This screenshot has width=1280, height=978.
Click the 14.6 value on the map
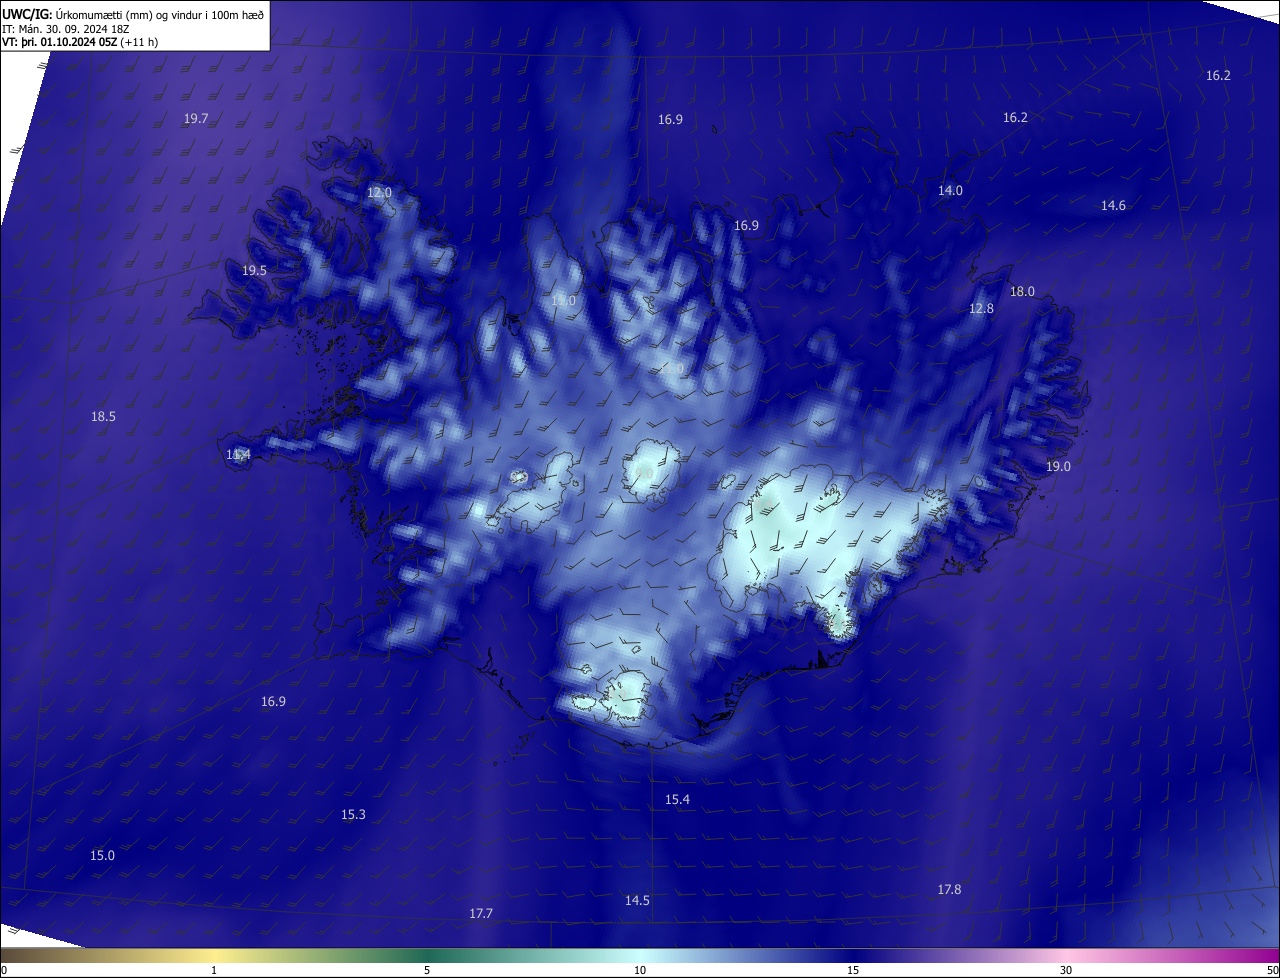pyautogui.click(x=1113, y=205)
